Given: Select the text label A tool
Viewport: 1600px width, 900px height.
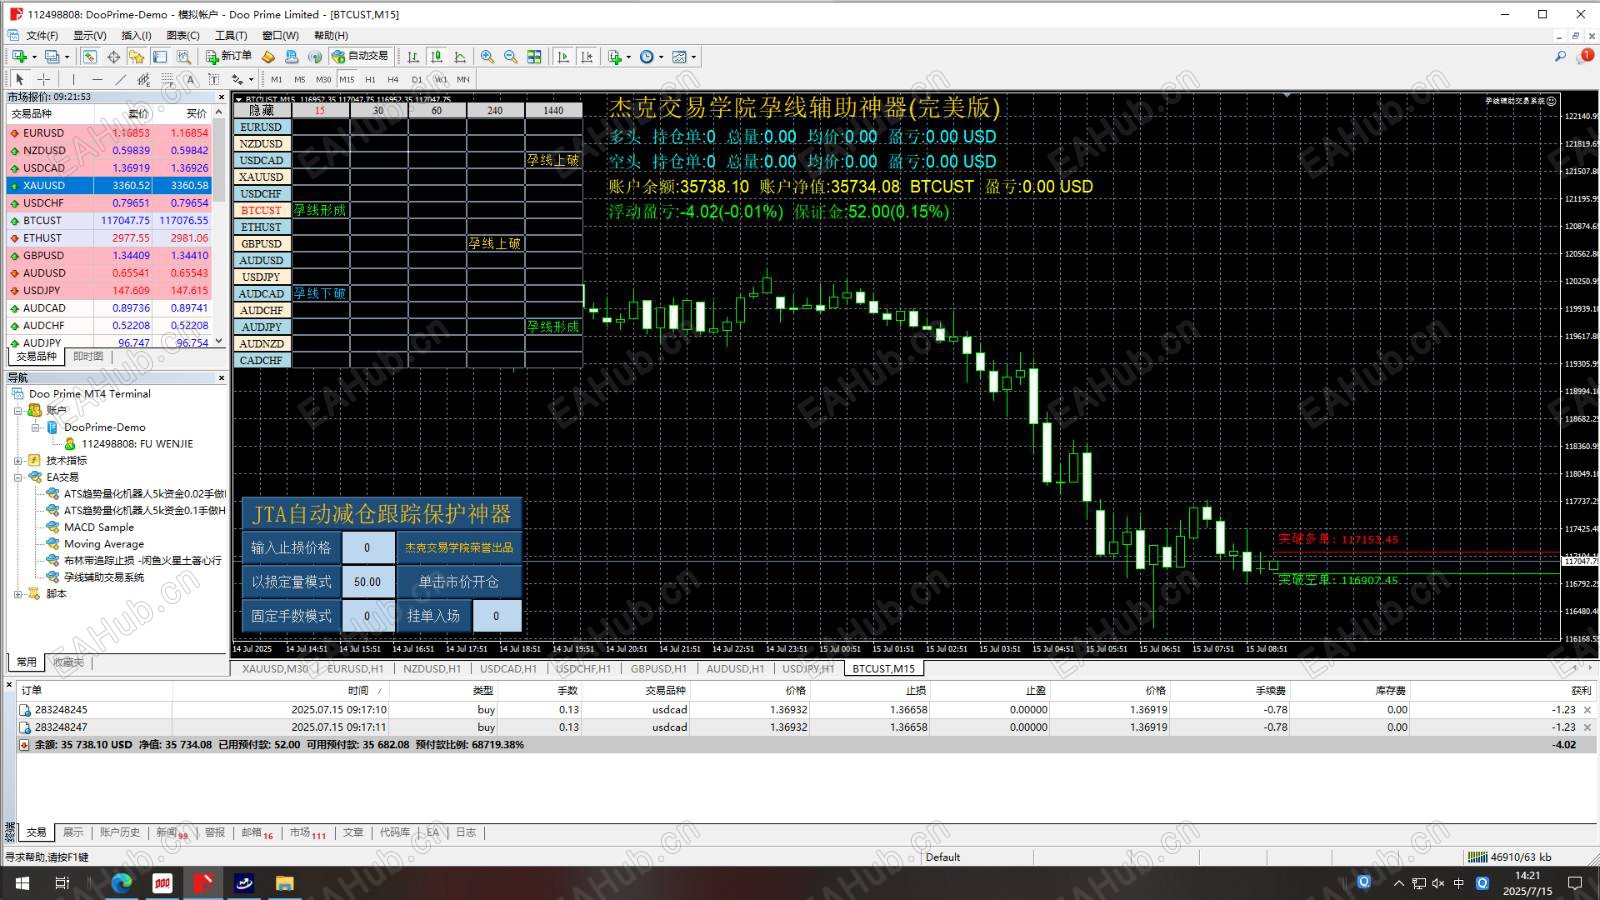Looking at the screenshot, I should [x=190, y=79].
